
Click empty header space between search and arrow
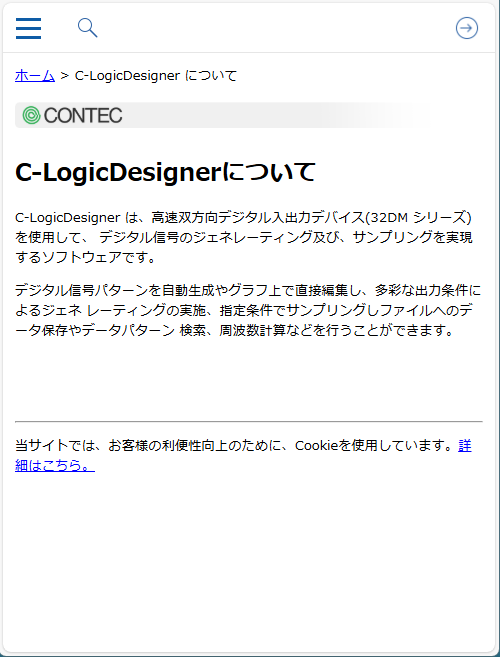coord(277,28)
